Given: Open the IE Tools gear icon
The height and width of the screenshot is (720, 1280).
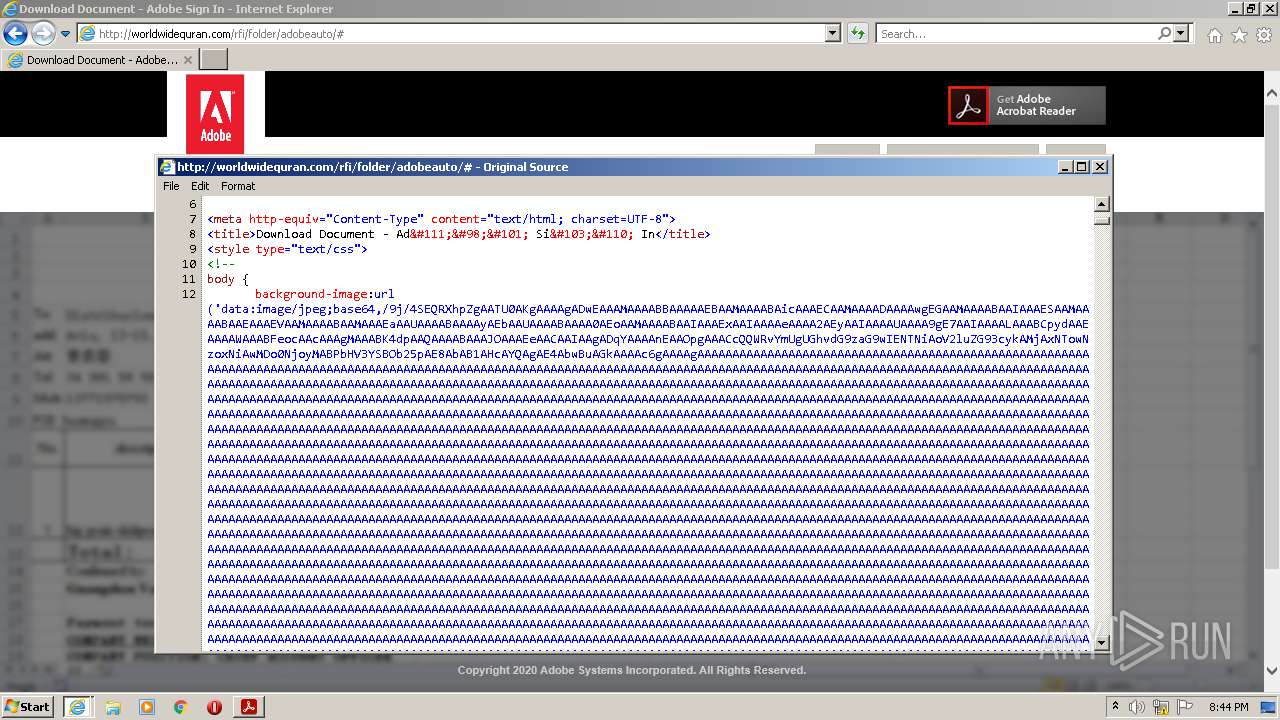Looking at the screenshot, I should click(x=1264, y=35).
